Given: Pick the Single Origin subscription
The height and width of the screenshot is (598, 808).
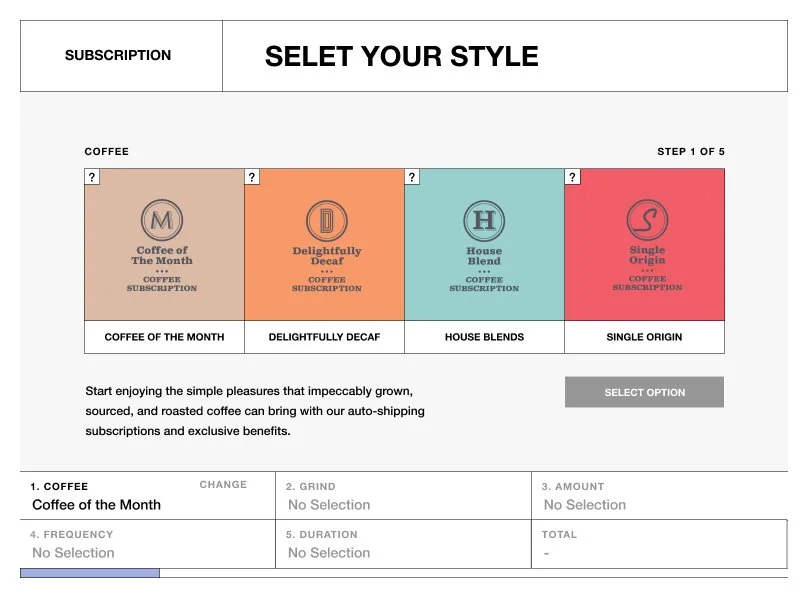Looking at the screenshot, I should coord(644,338).
